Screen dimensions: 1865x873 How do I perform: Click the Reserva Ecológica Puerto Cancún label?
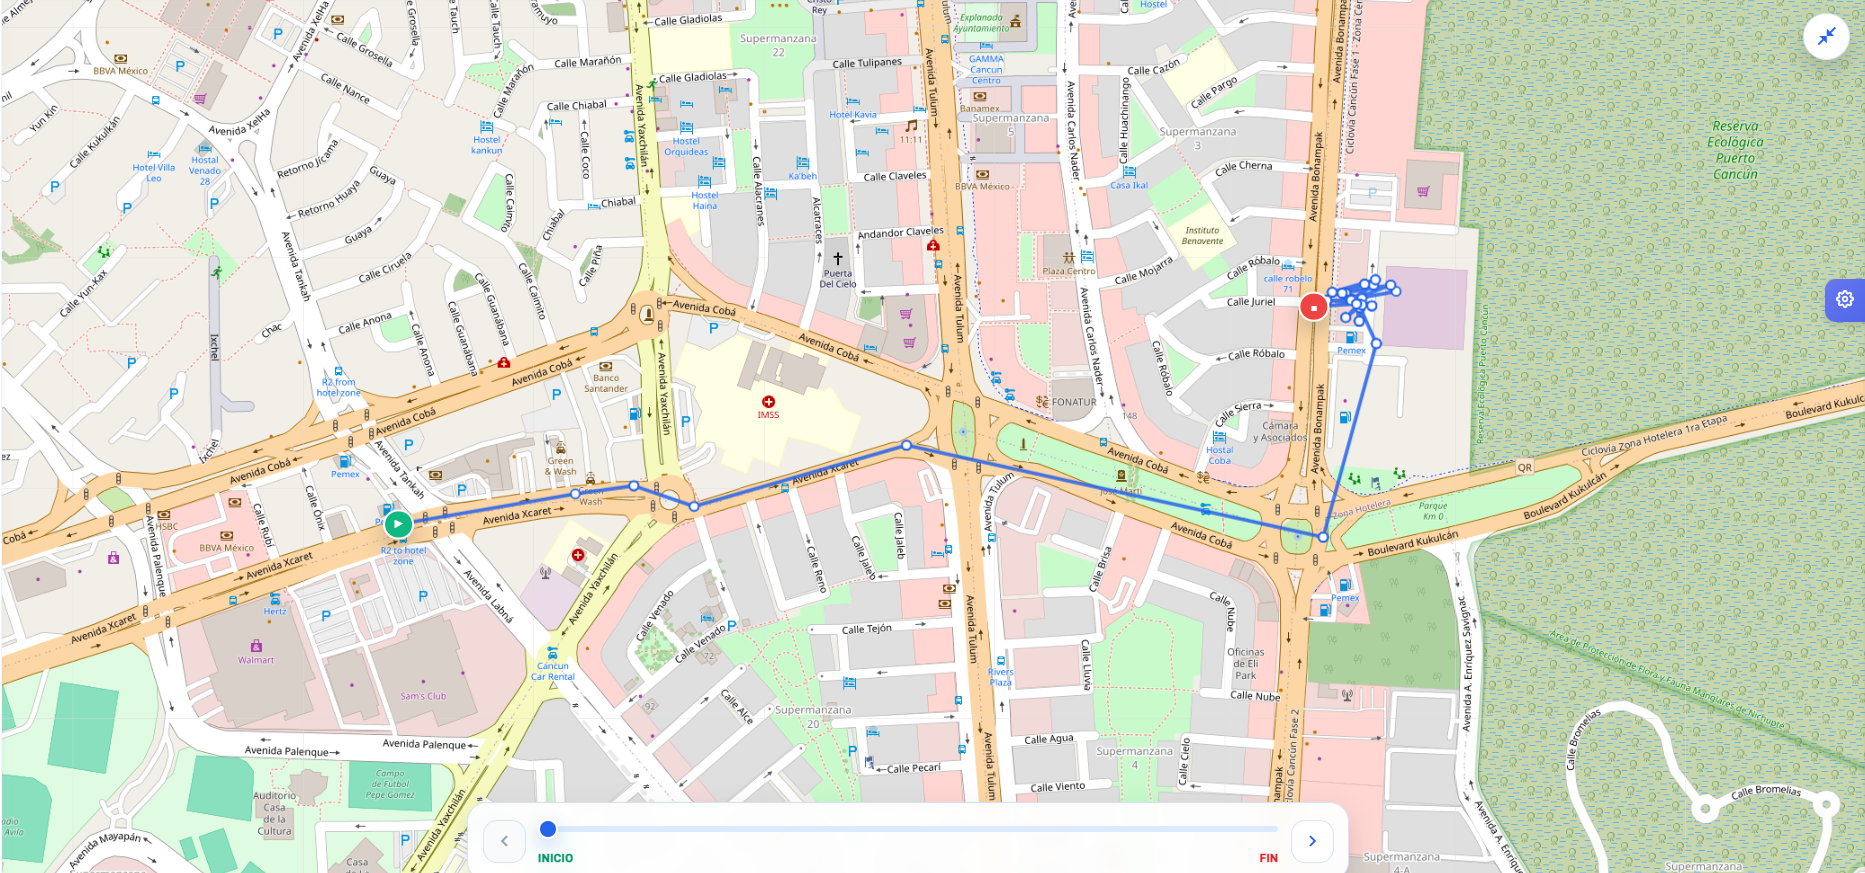pos(1735,150)
